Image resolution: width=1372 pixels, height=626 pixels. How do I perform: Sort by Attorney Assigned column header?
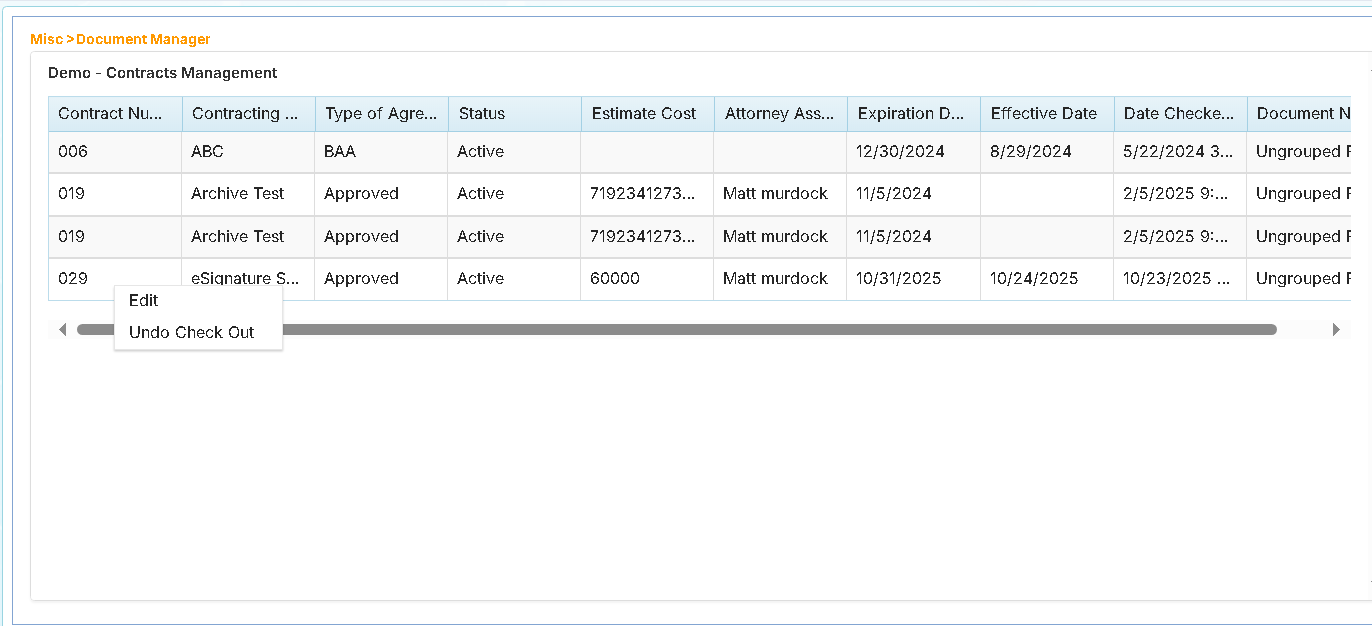point(780,113)
